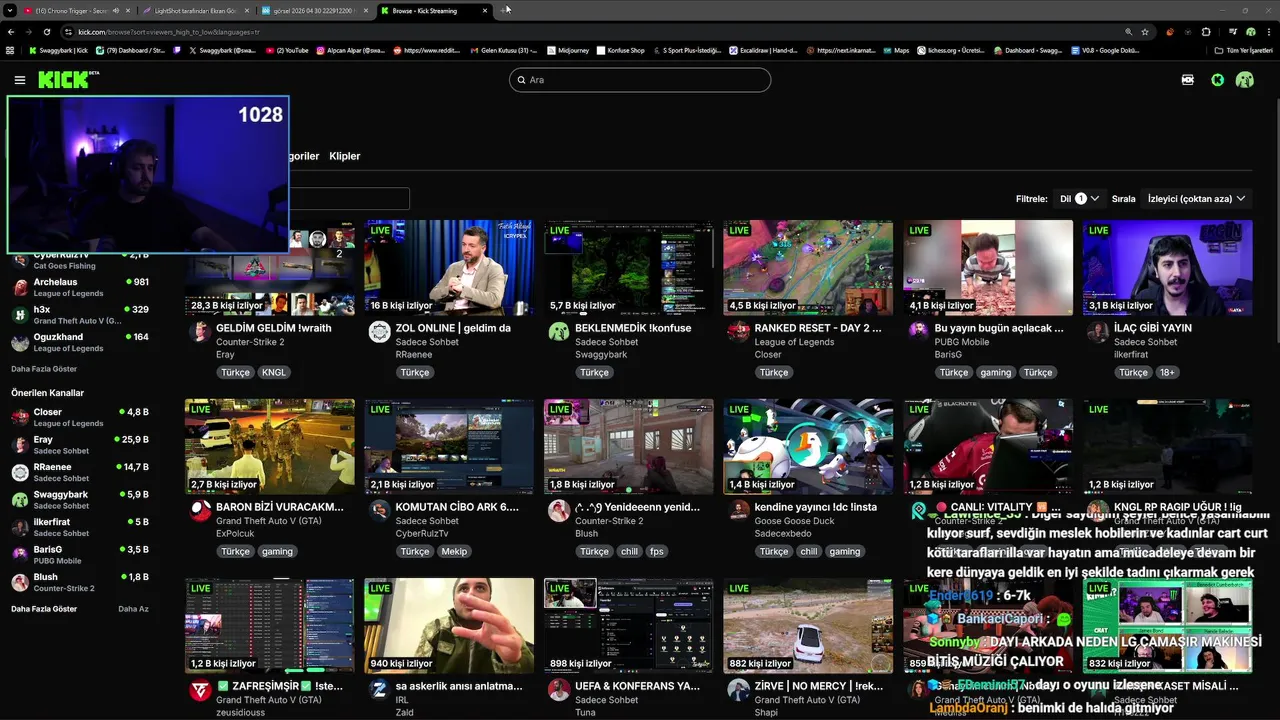Open Chrome three-dot menu
Screen dimensions: 1280x720
coord(1268,32)
